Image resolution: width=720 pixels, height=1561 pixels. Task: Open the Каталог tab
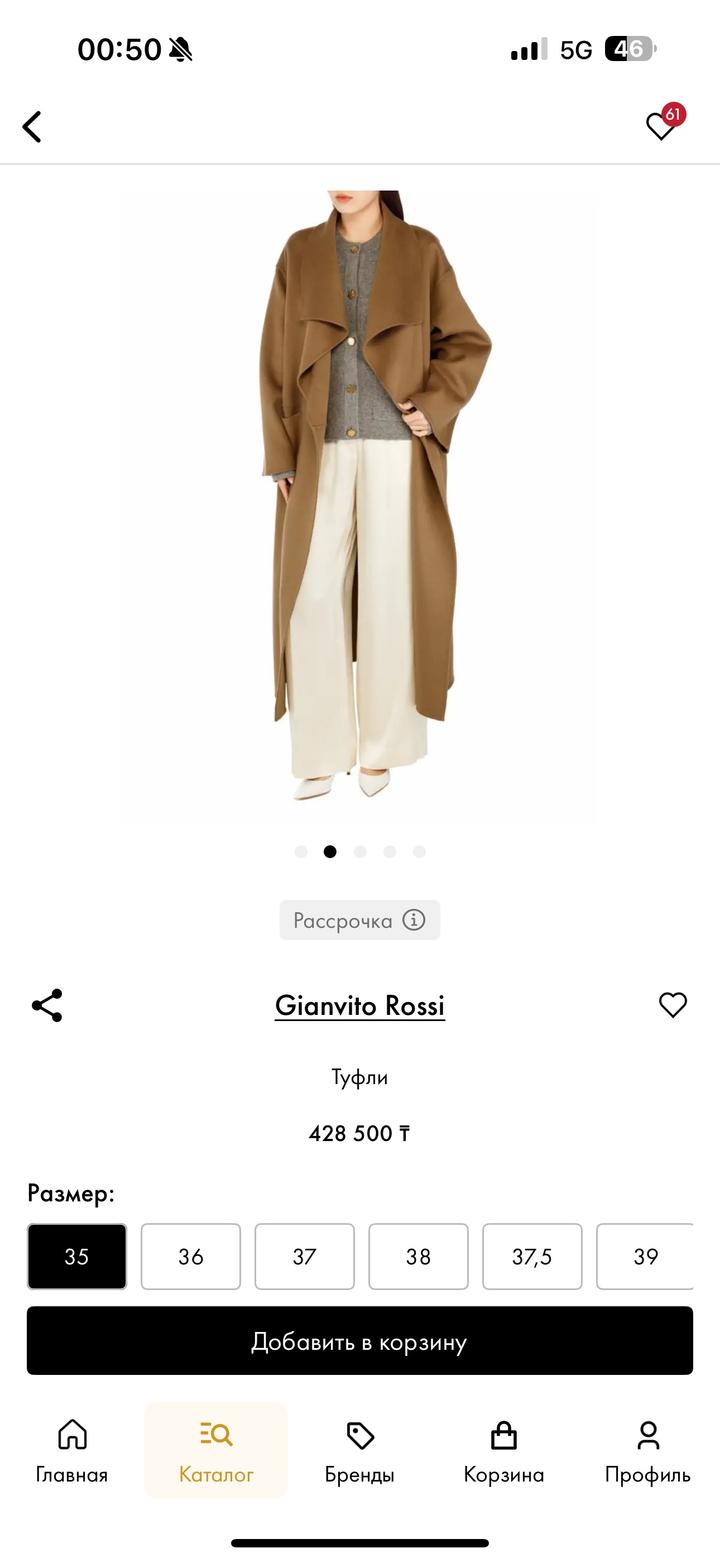click(216, 1451)
